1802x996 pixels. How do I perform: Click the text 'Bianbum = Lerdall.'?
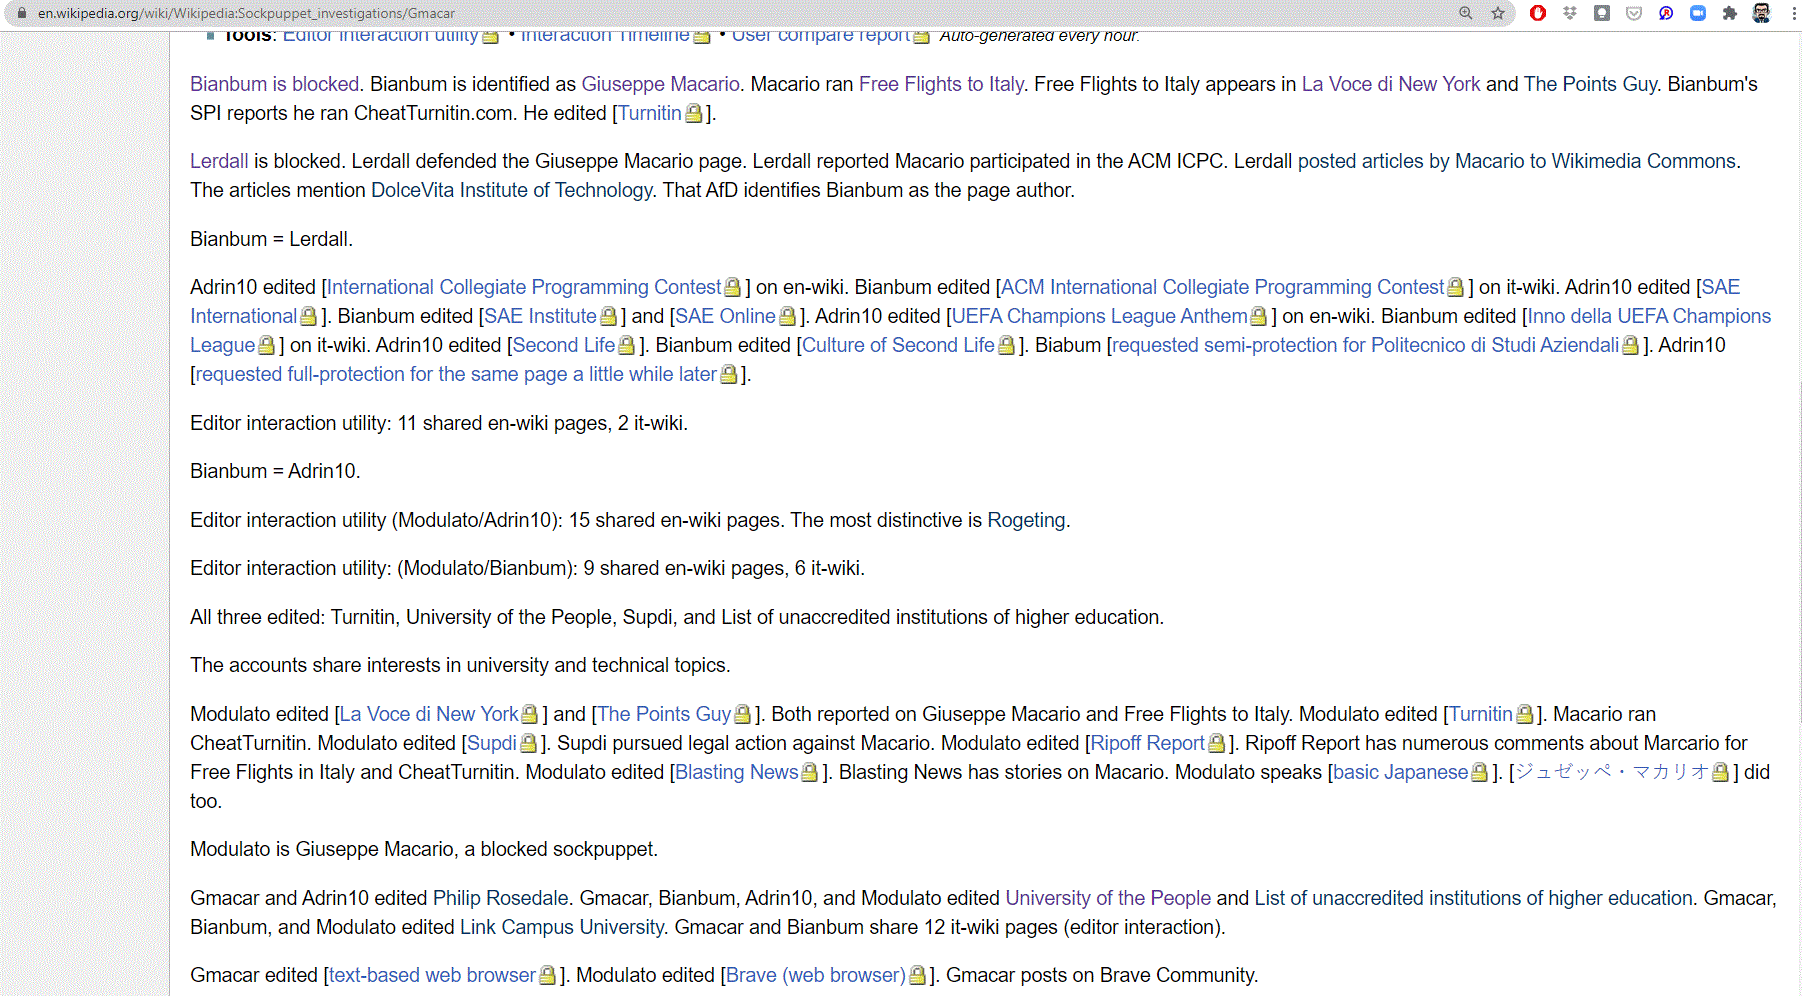pyautogui.click(x=271, y=239)
